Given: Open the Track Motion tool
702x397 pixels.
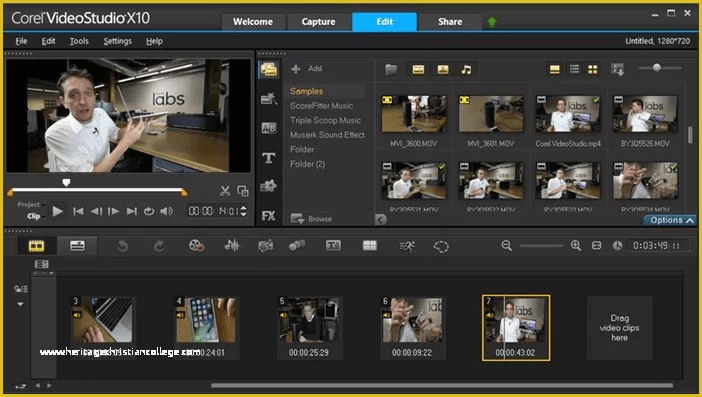Looking at the screenshot, I should point(297,245).
